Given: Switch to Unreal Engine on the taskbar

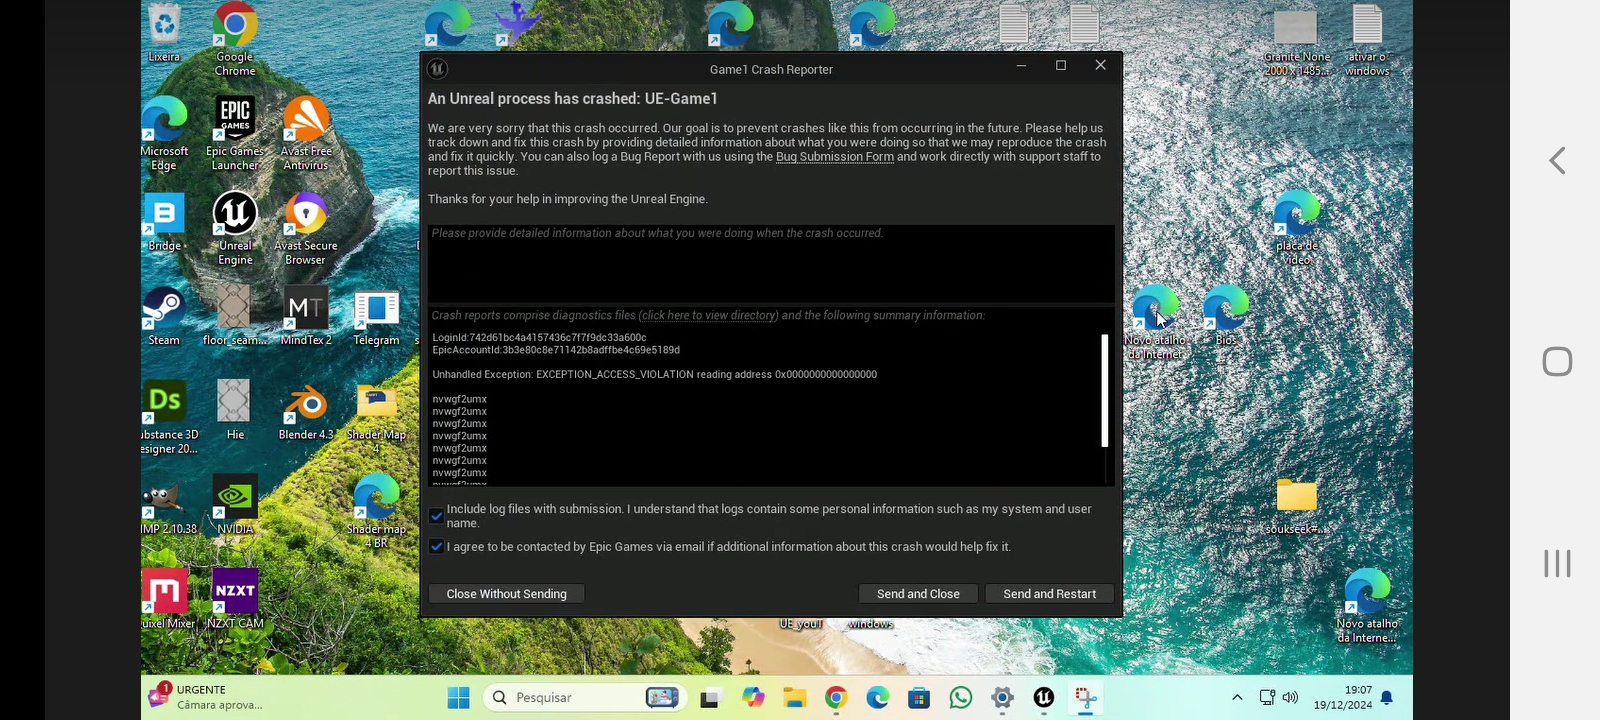Looking at the screenshot, I should (1044, 698).
